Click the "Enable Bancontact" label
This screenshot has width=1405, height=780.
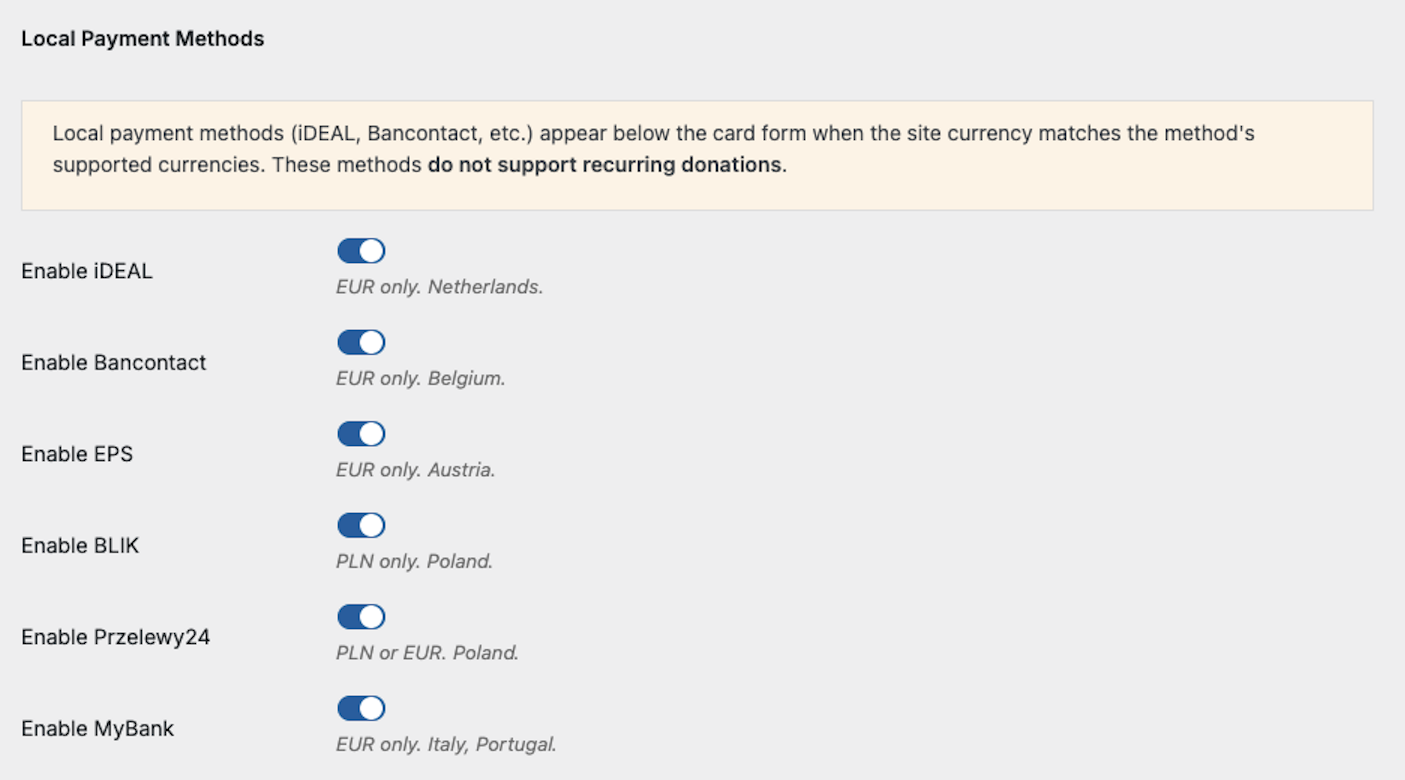pyautogui.click(x=113, y=363)
